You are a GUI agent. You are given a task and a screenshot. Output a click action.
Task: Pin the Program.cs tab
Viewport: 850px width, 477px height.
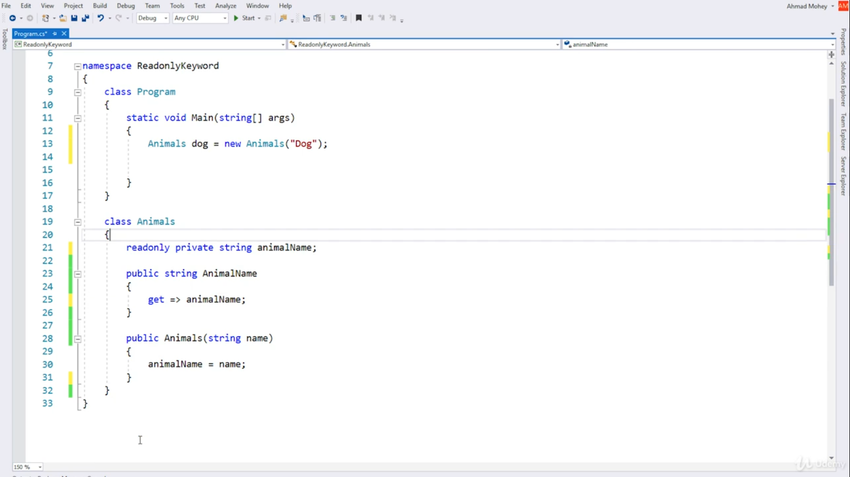click(x=55, y=34)
